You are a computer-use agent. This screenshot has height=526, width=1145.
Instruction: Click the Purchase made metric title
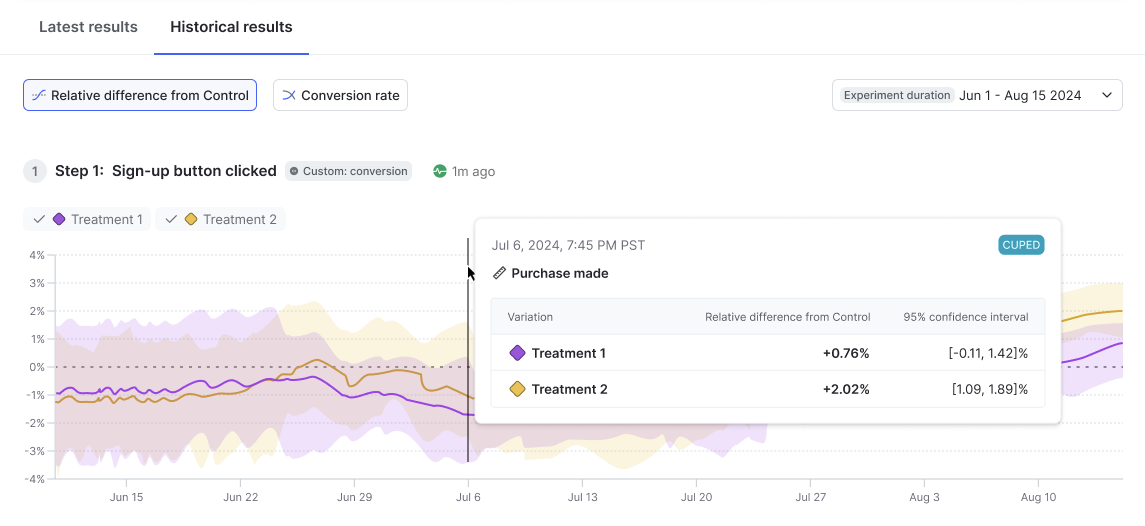(559, 273)
